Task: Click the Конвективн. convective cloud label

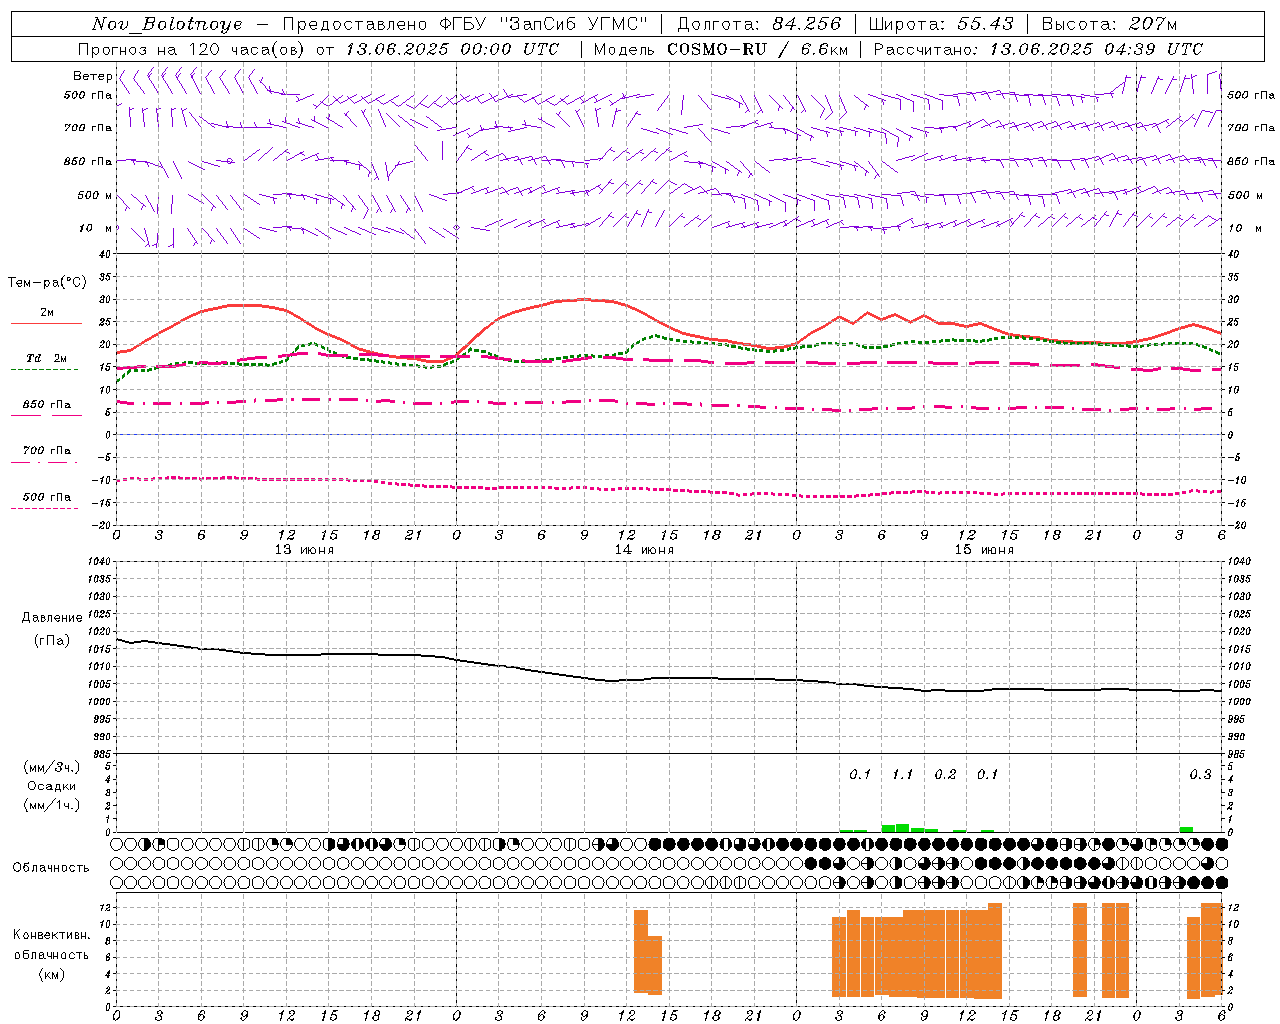Action: click(x=52, y=935)
